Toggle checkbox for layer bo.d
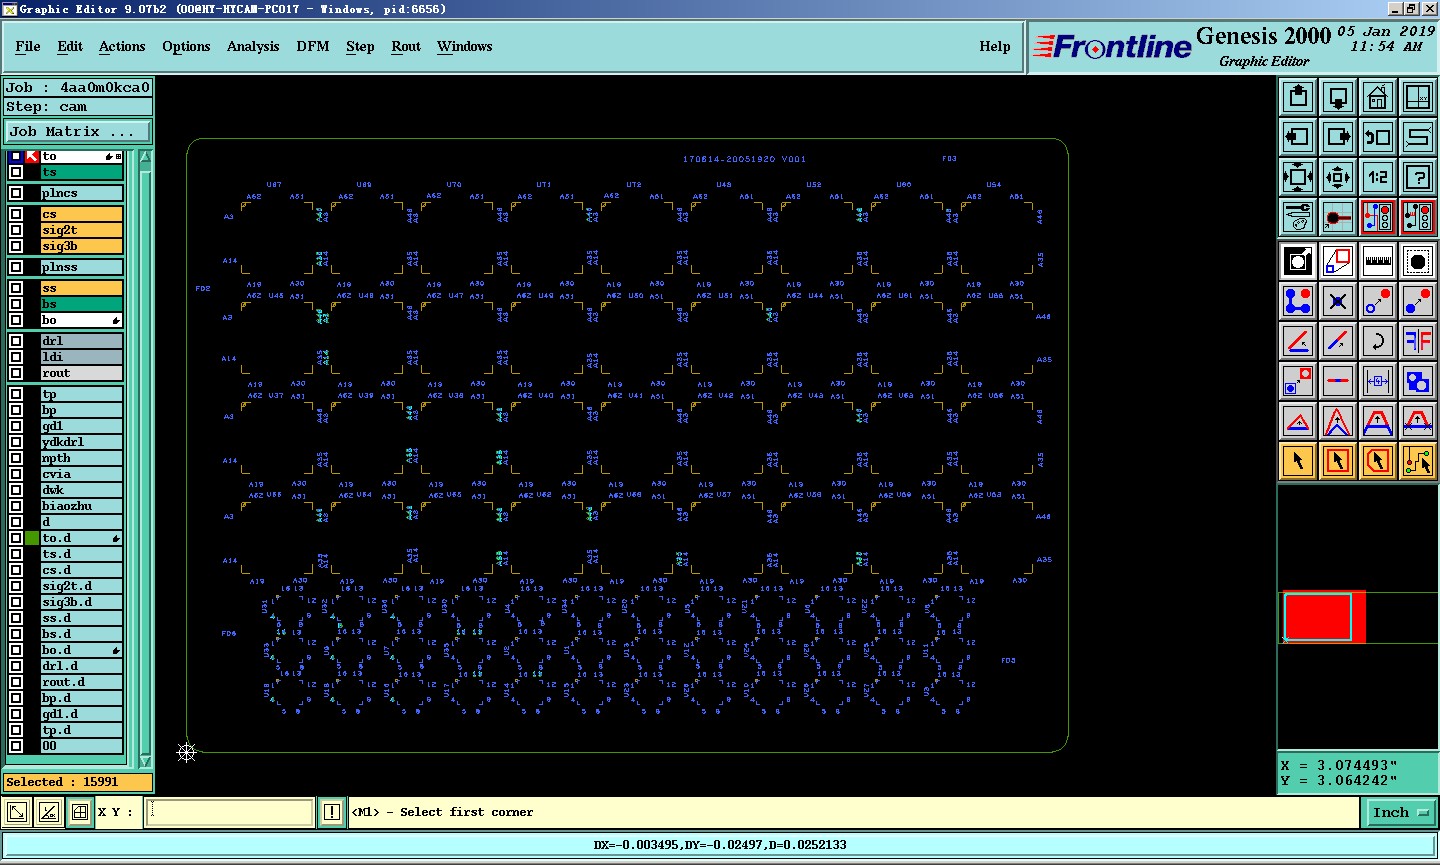The image size is (1440, 865). coord(16,650)
